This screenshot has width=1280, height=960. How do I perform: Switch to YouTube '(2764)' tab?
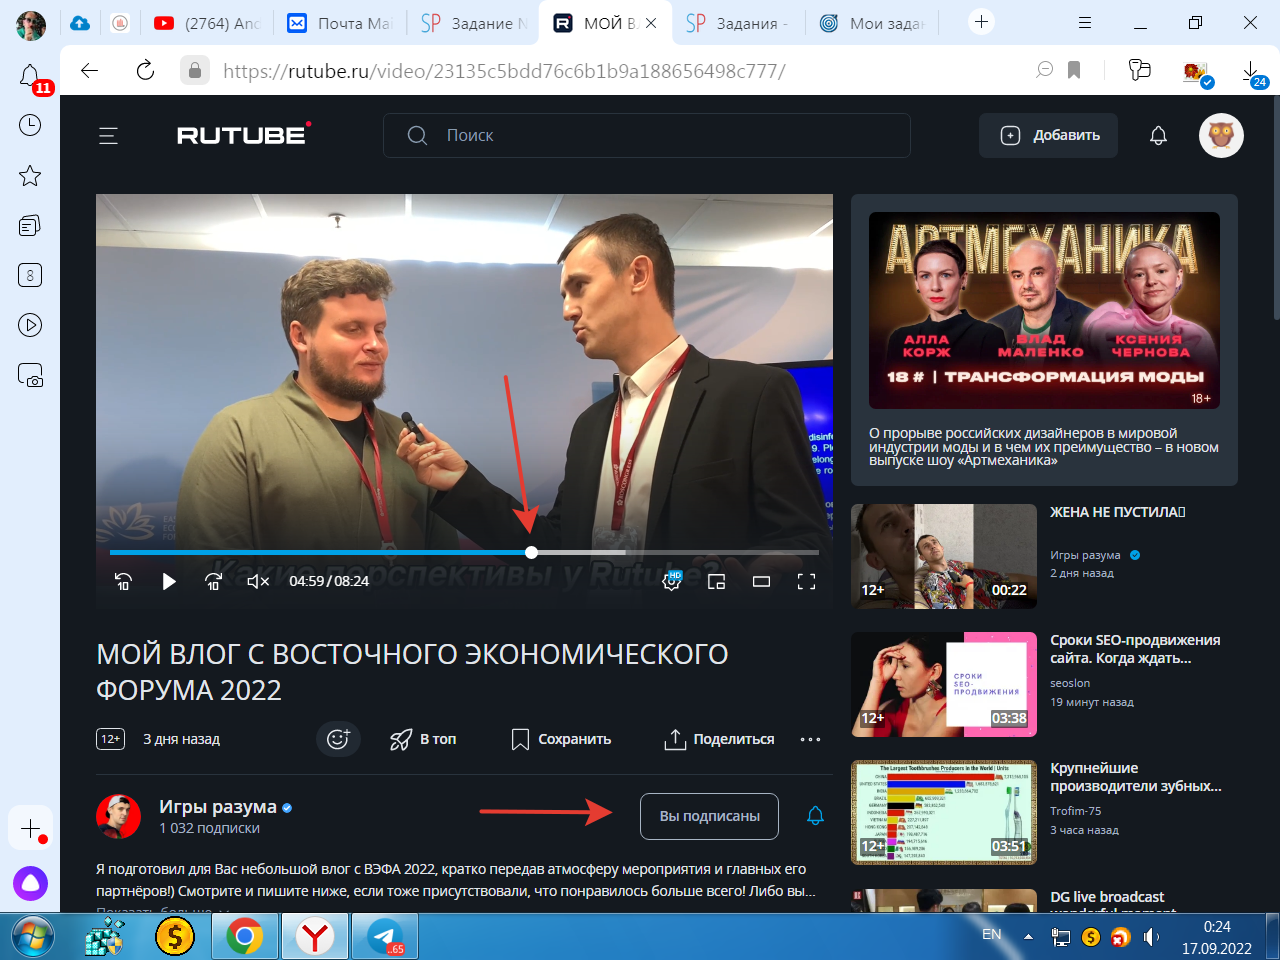[207, 23]
